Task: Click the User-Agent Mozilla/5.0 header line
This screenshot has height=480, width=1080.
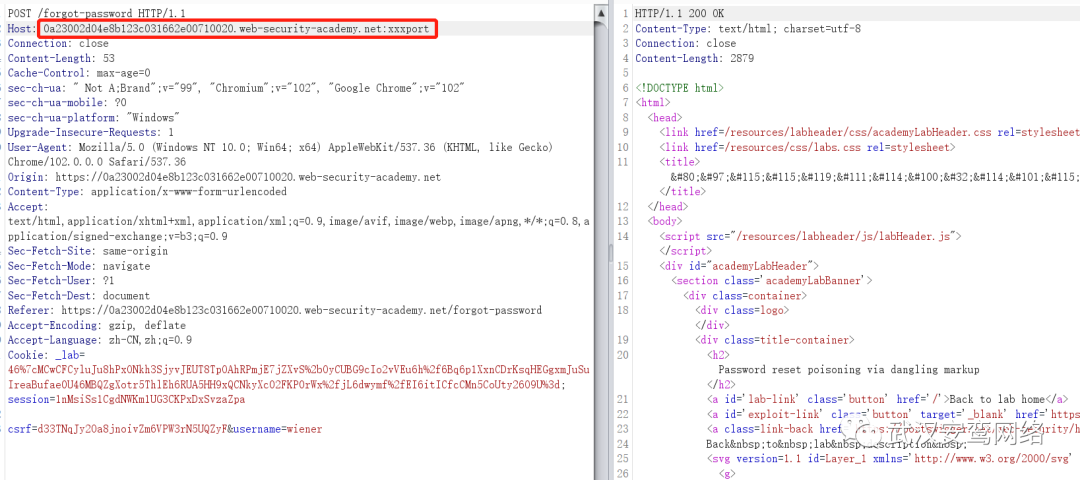Action: (281, 147)
